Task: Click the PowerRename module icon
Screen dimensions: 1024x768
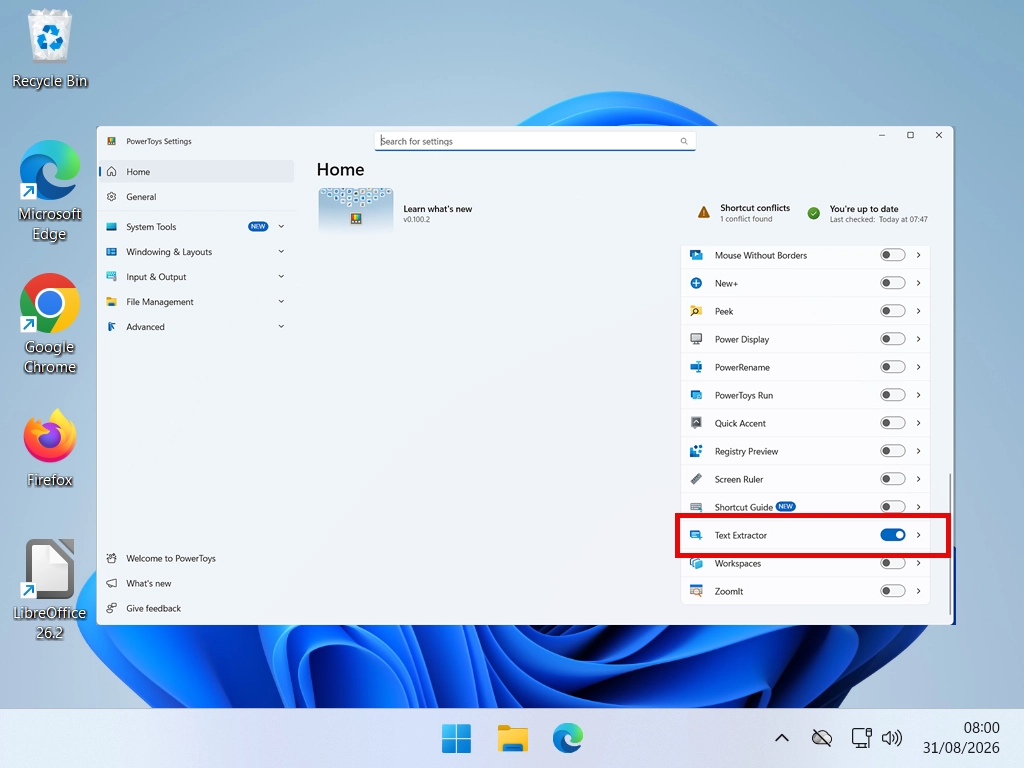Action: (696, 367)
